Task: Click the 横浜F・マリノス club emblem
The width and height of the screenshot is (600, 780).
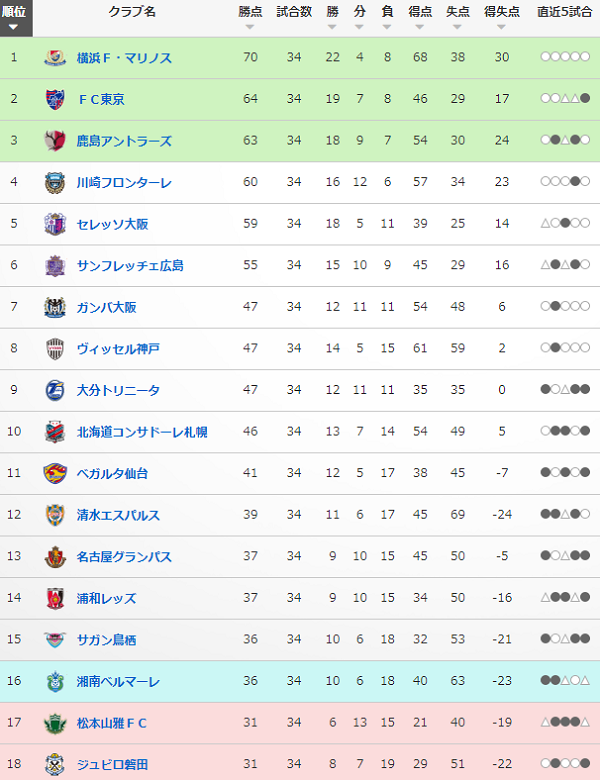Action: click(55, 58)
